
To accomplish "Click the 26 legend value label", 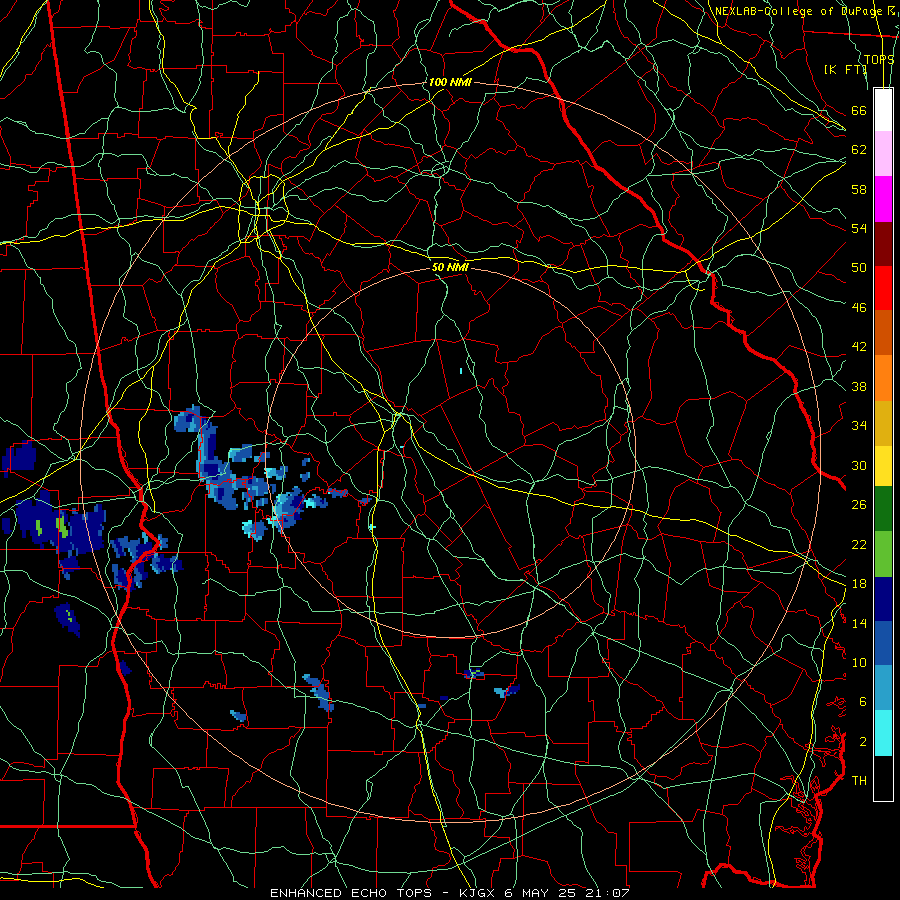I will pos(859,505).
